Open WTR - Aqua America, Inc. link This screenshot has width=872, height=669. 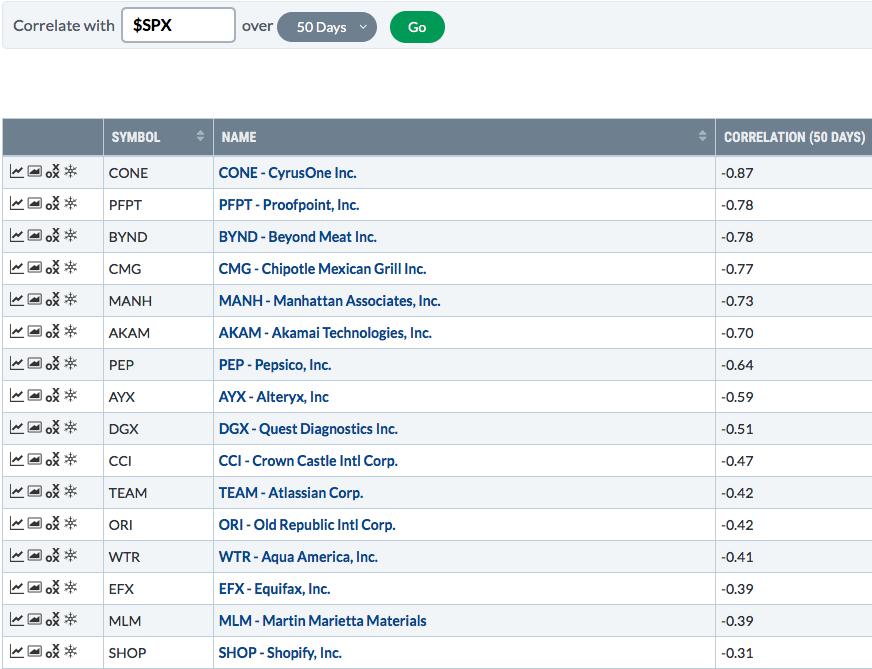(298, 557)
